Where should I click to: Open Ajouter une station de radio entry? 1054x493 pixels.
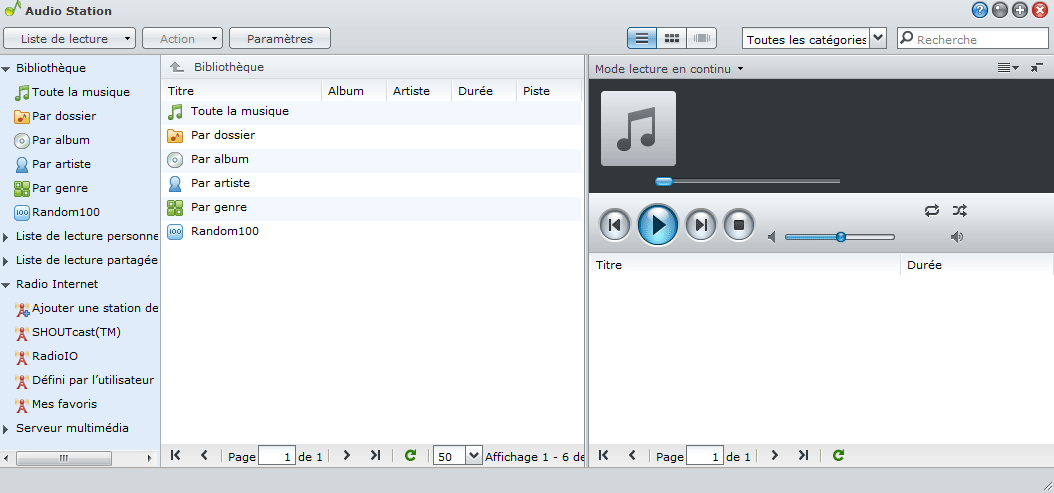(95, 309)
